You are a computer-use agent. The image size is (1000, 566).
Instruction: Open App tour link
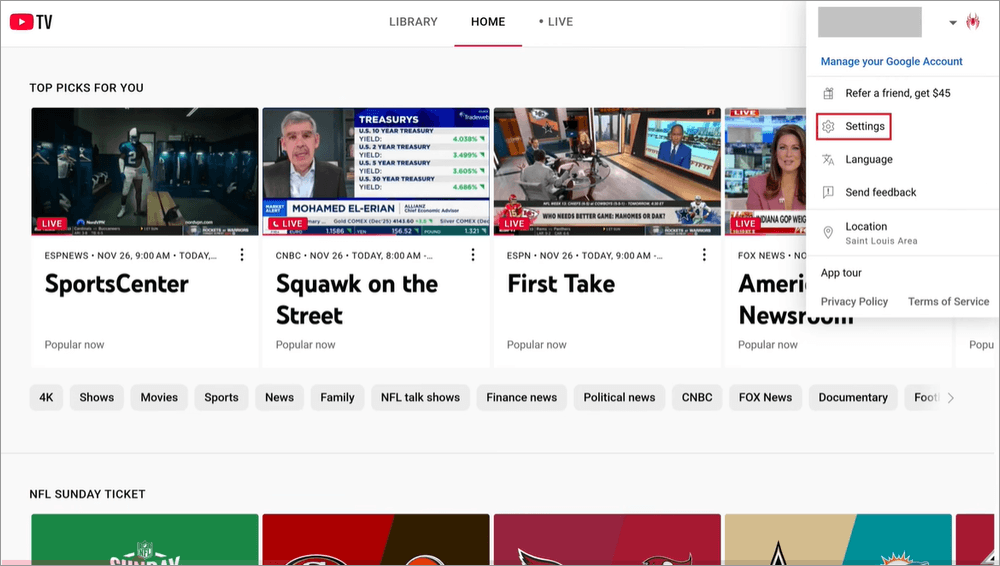click(841, 273)
